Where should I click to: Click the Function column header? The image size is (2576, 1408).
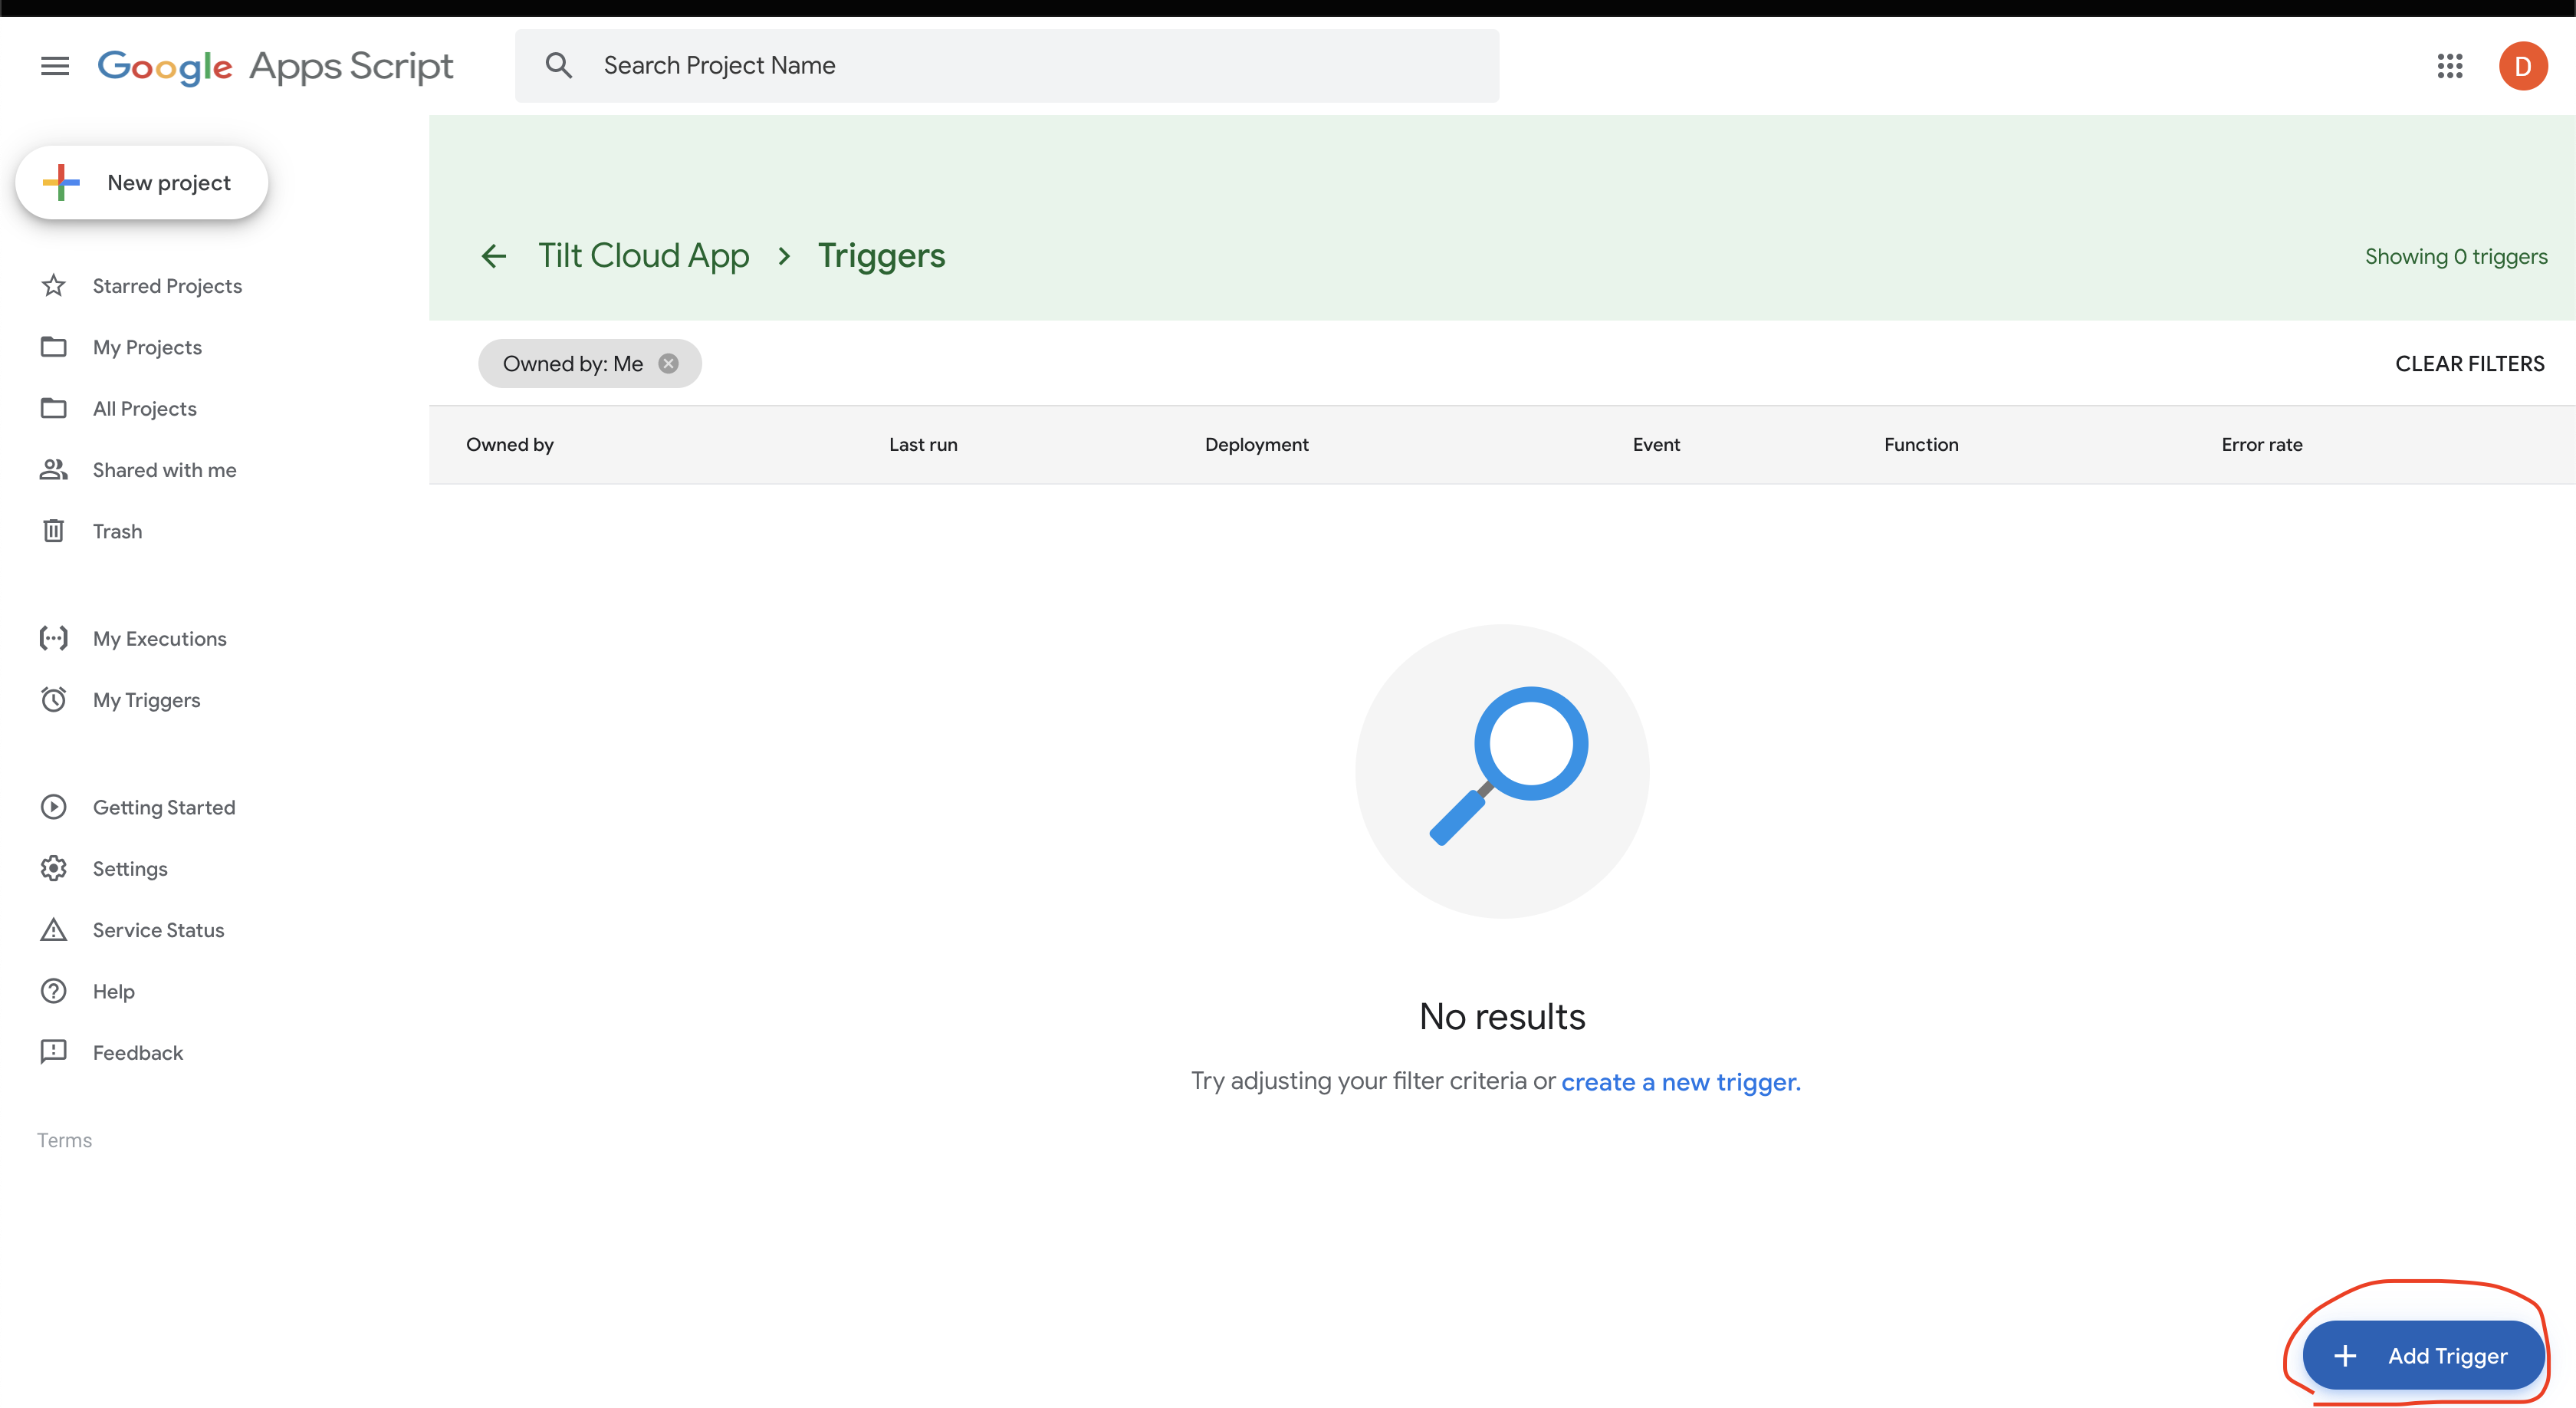pyautogui.click(x=1921, y=445)
